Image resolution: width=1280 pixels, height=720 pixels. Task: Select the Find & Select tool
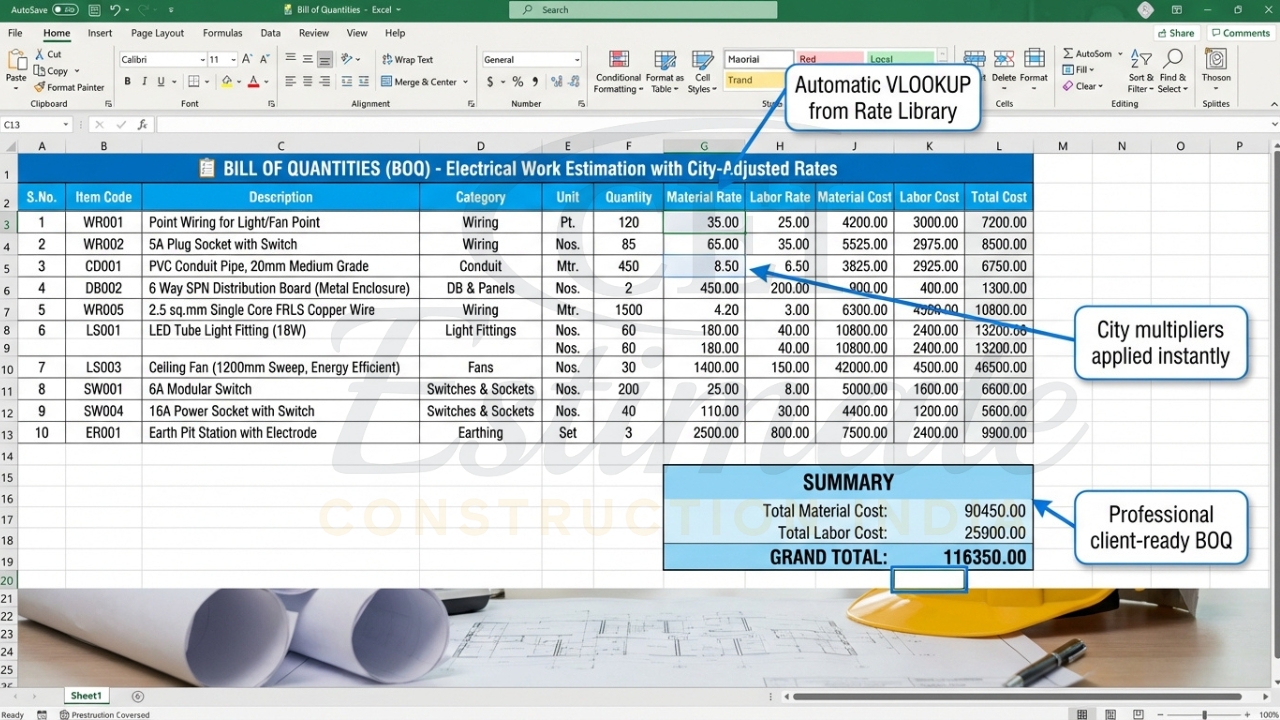1171,70
